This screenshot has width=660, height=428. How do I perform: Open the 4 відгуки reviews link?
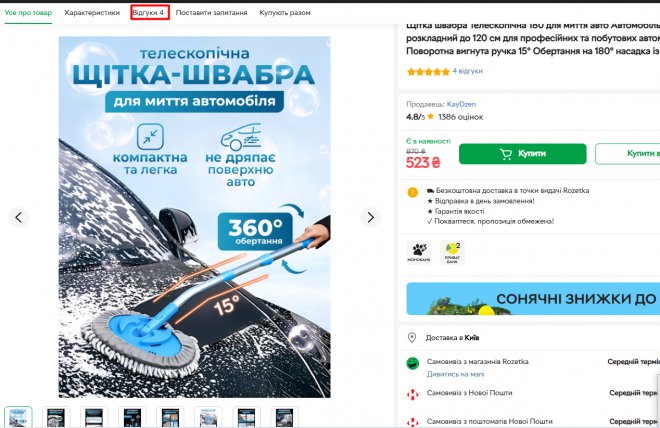(x=468, y=71)
